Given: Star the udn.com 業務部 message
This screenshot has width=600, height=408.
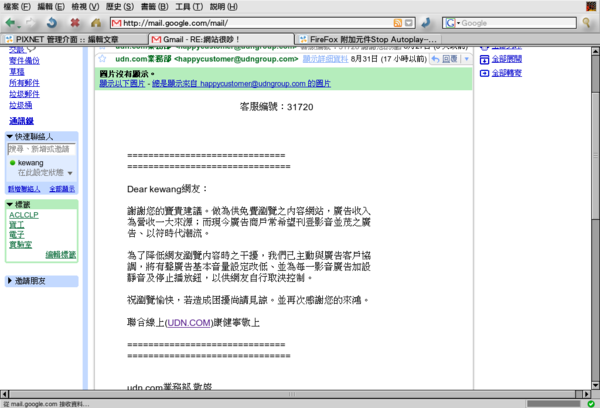Looking at the screenshot, I should (102, 59).
